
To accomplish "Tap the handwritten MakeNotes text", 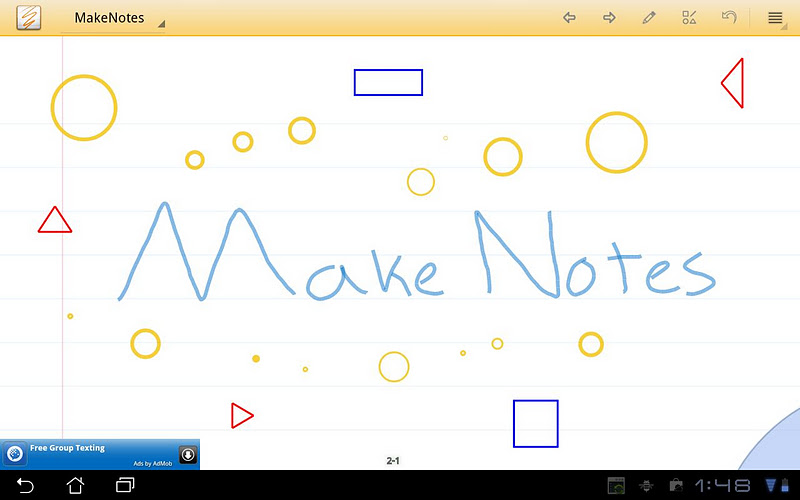I will point(416,252).
